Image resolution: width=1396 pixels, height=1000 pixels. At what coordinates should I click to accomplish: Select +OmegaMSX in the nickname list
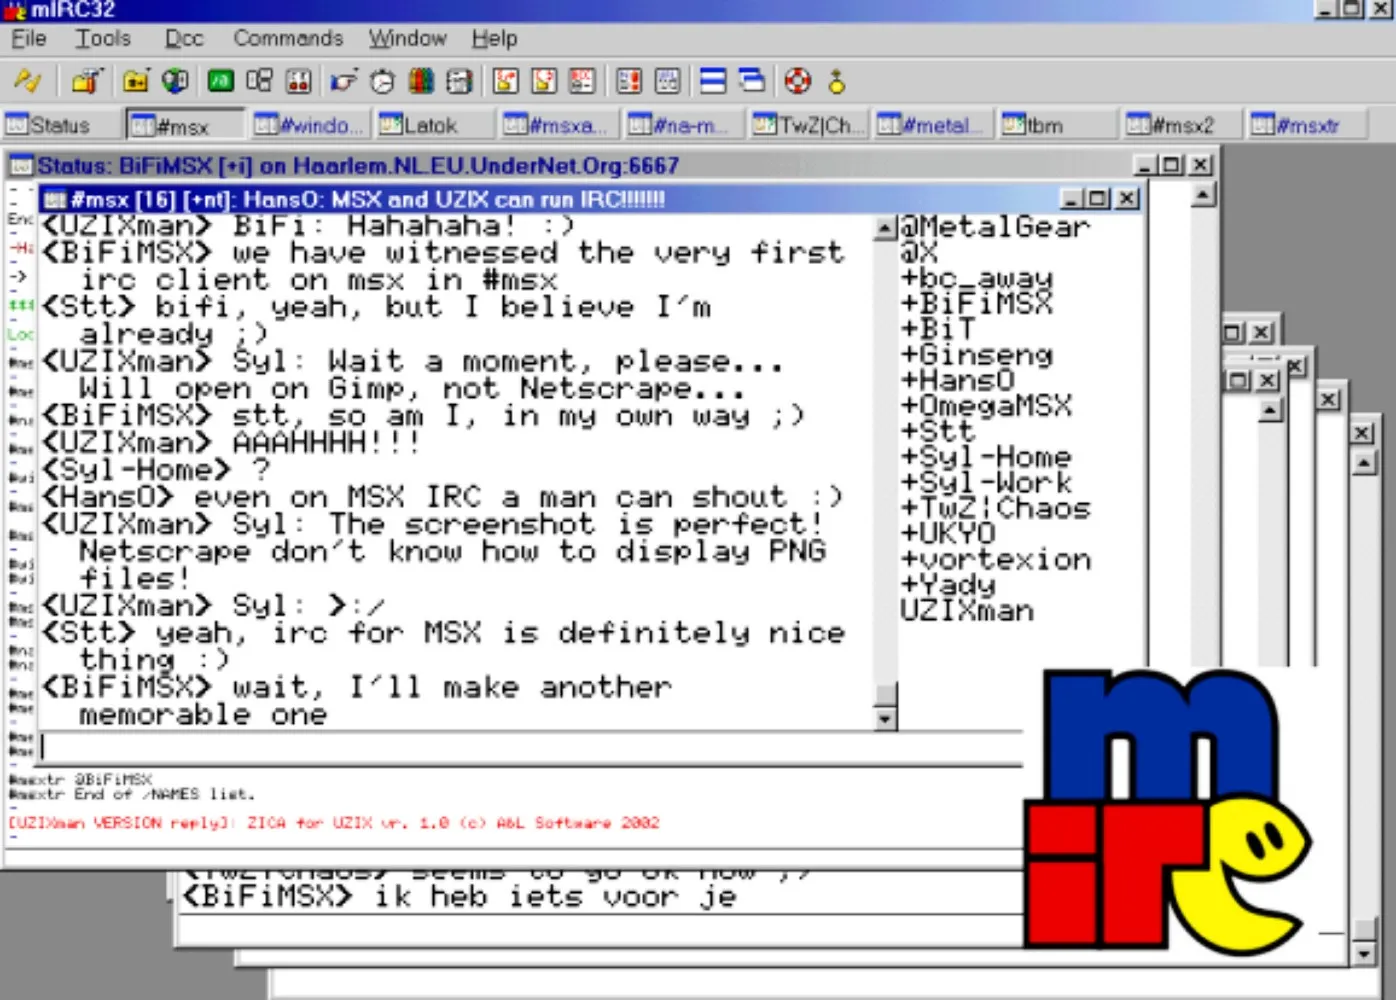[986, 406]
